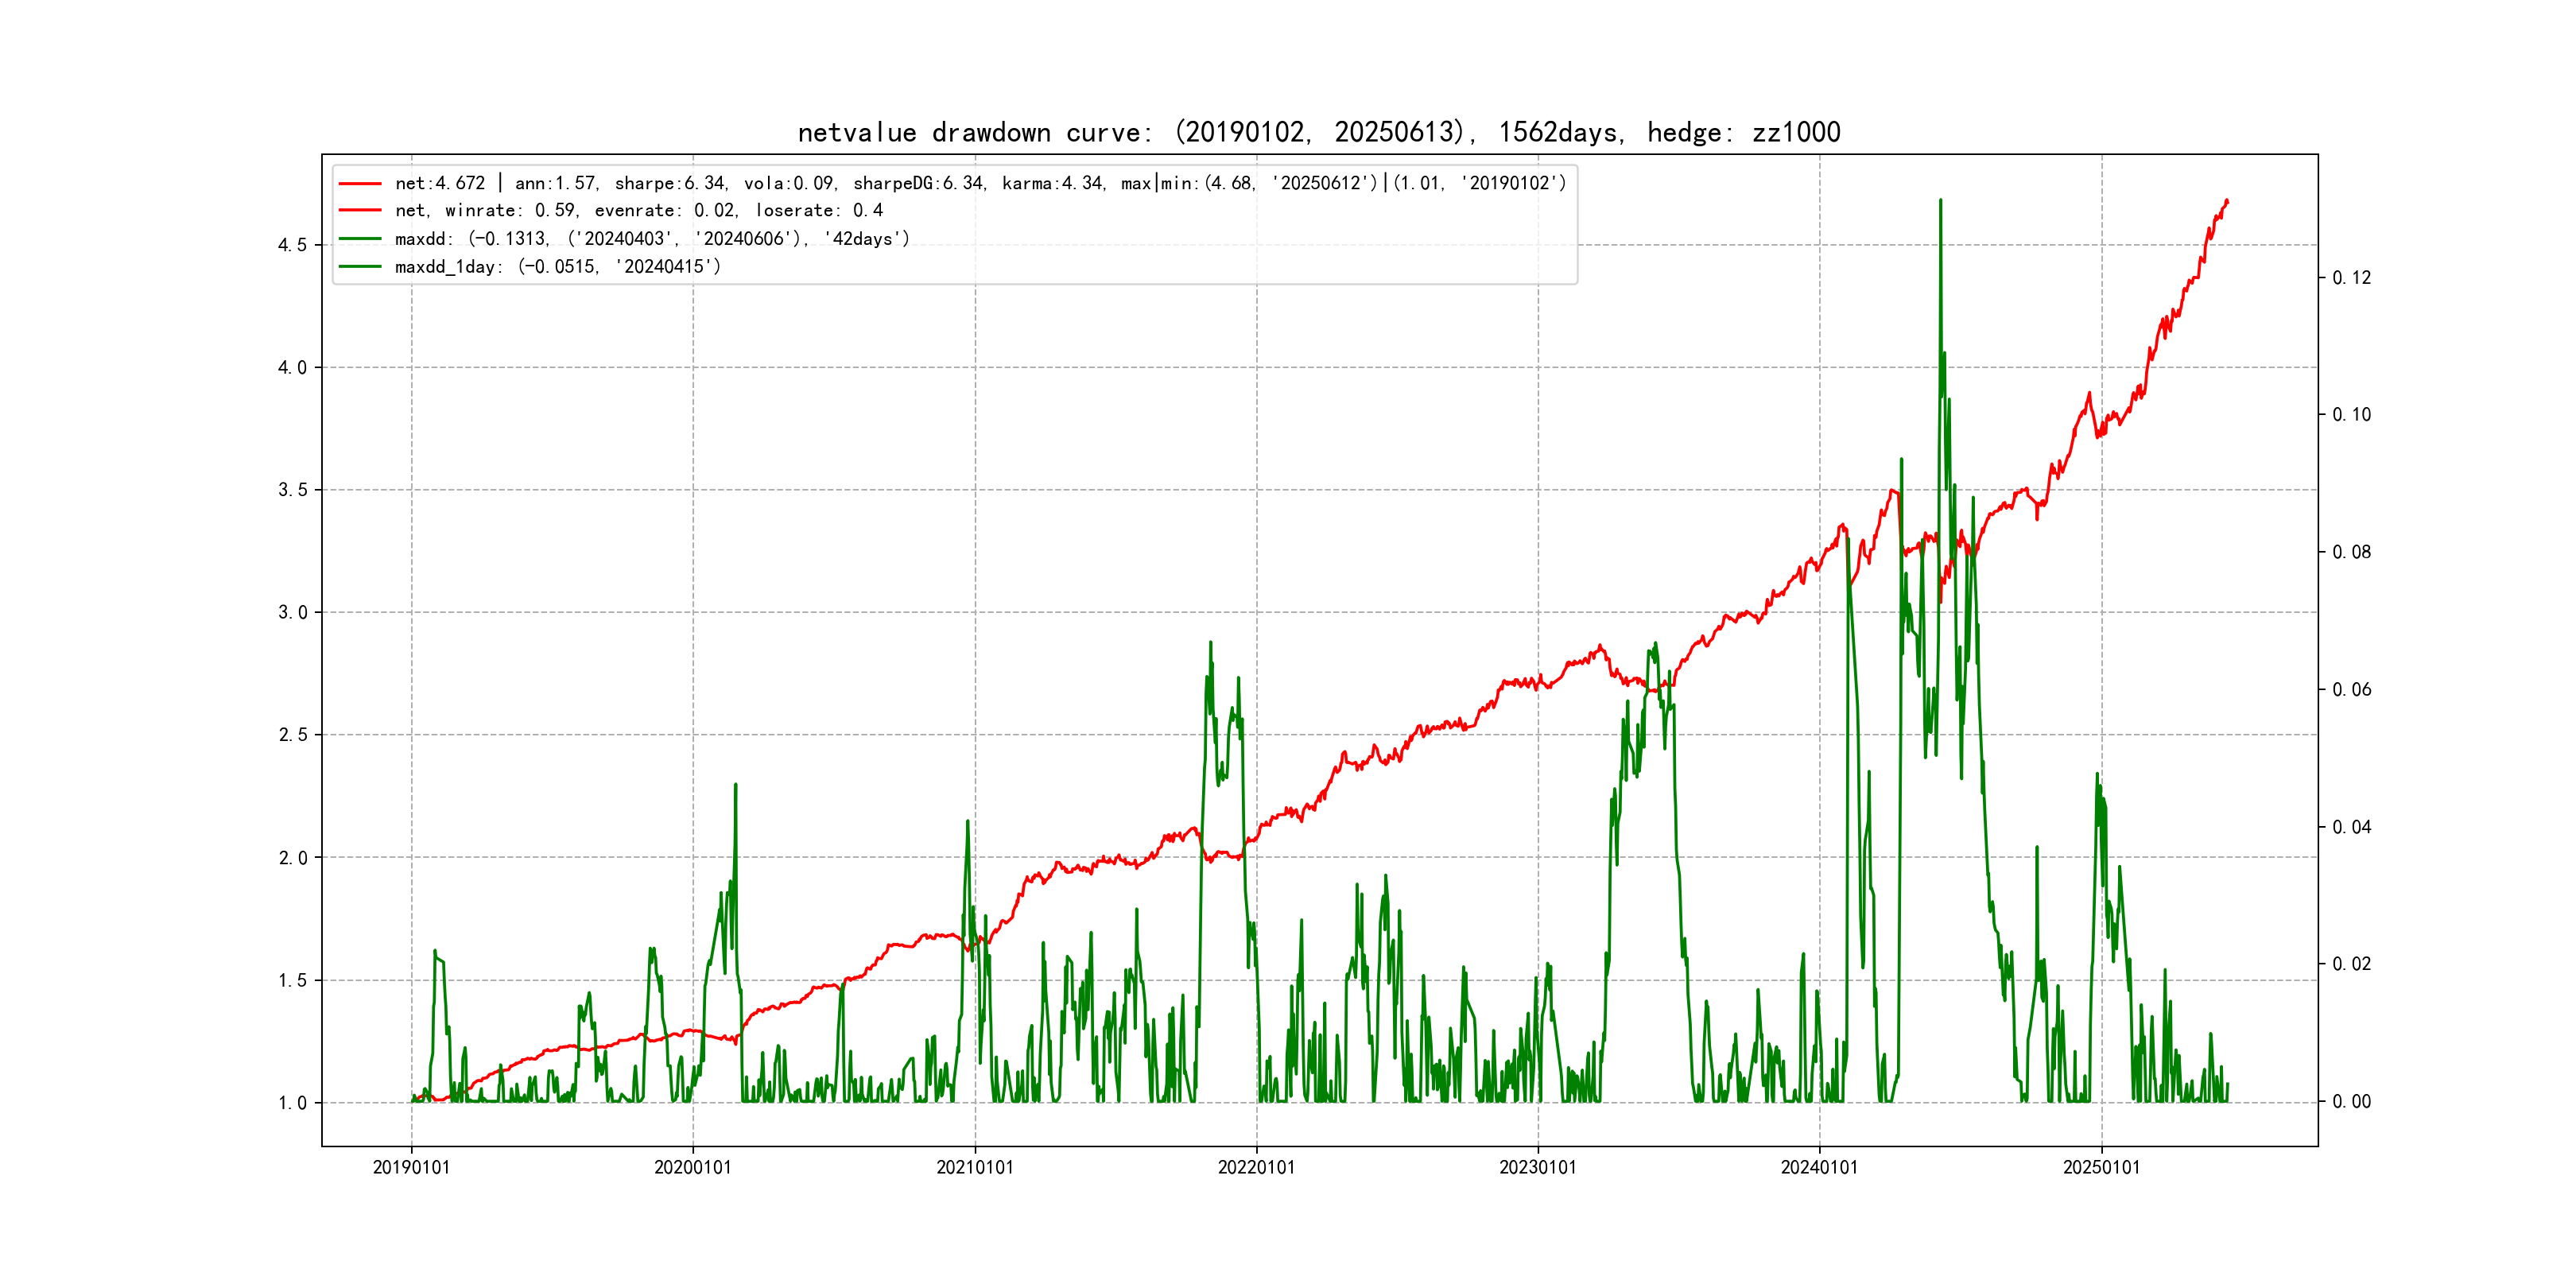Click the 1.0 left y-axis tick label
This screenshot has width=2576, height=1288.
pos(292,1103)
